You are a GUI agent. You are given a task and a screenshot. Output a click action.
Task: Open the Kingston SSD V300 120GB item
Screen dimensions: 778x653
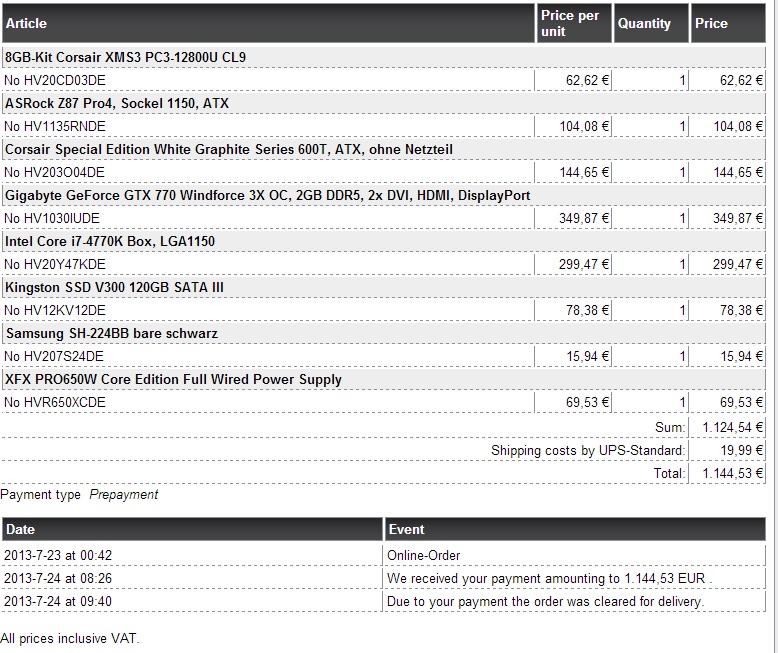coord(114,288)
